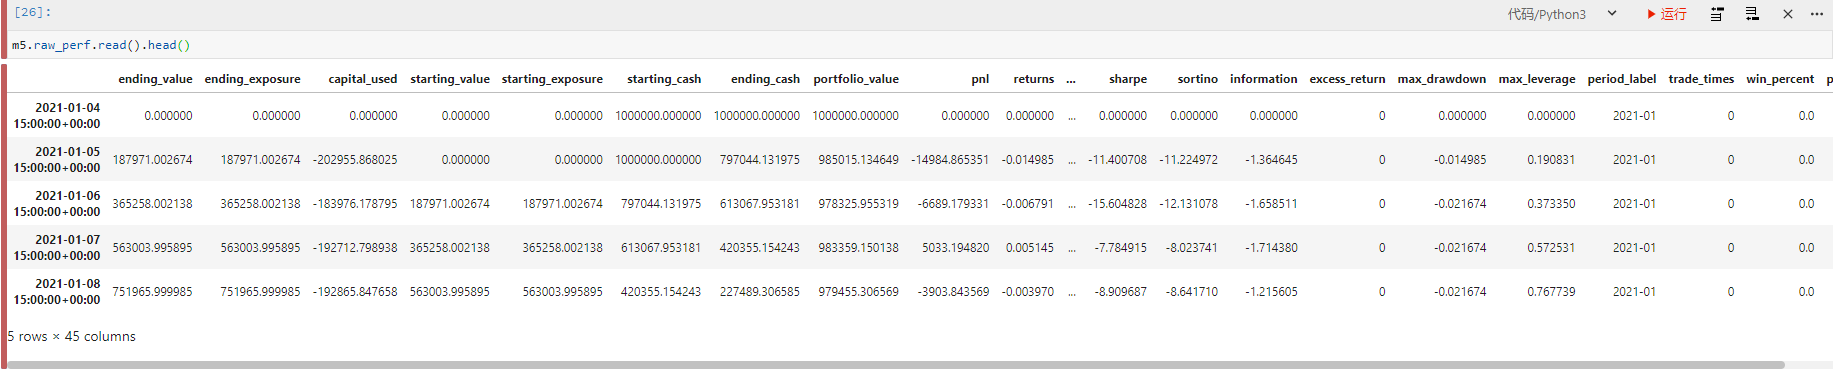
Task: Click the ending_cash value 227489.306585
Action: (760, 292)
